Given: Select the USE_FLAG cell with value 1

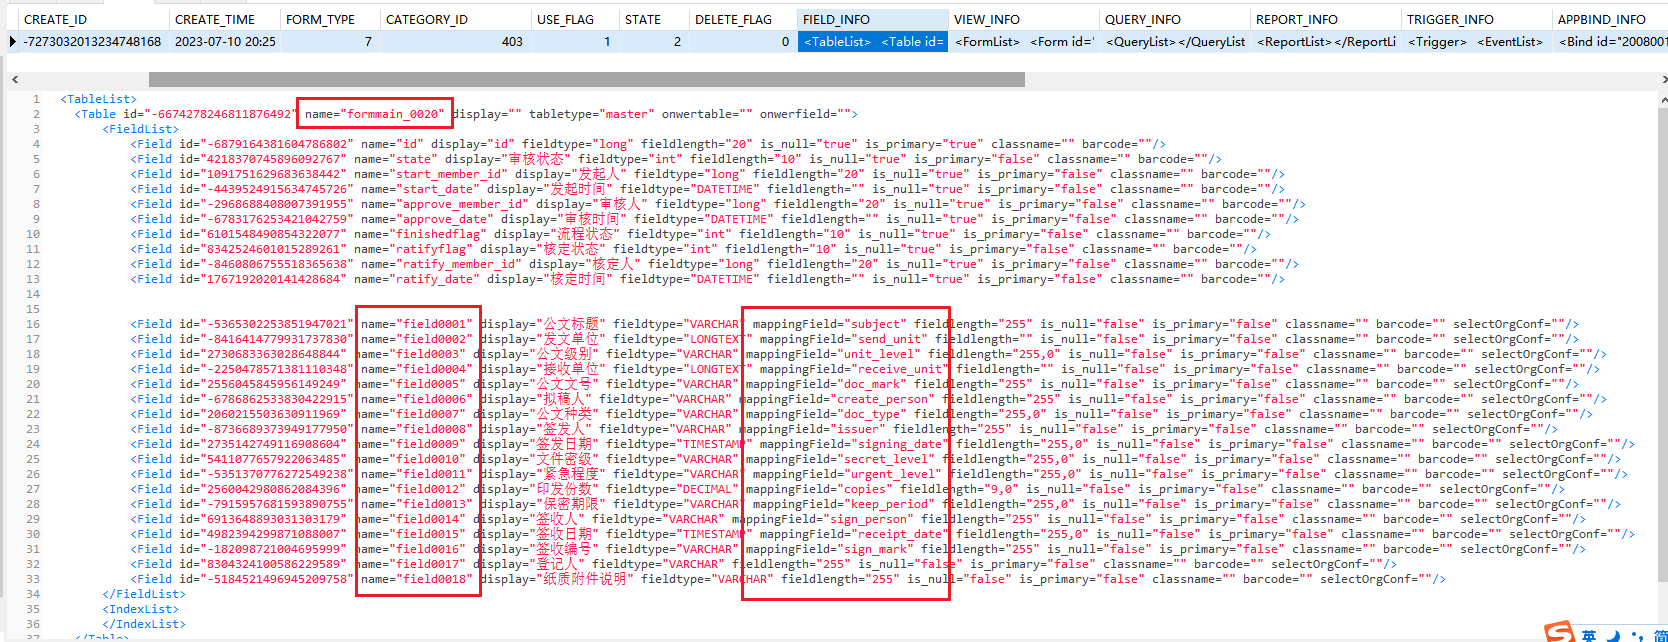Looking at the screenshot, I should [575, 41].
